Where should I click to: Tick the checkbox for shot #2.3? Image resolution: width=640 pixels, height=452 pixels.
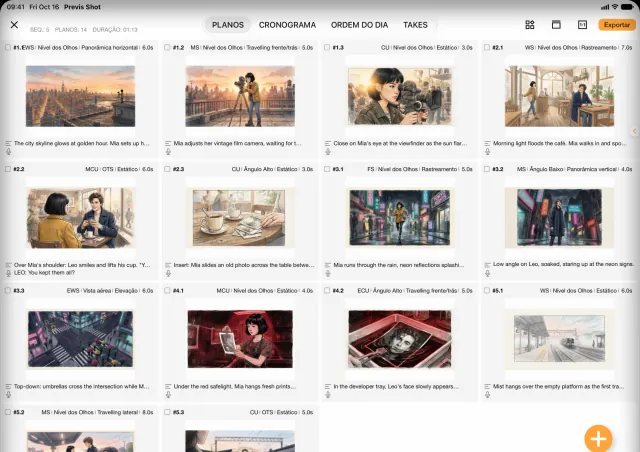point(167,169)
